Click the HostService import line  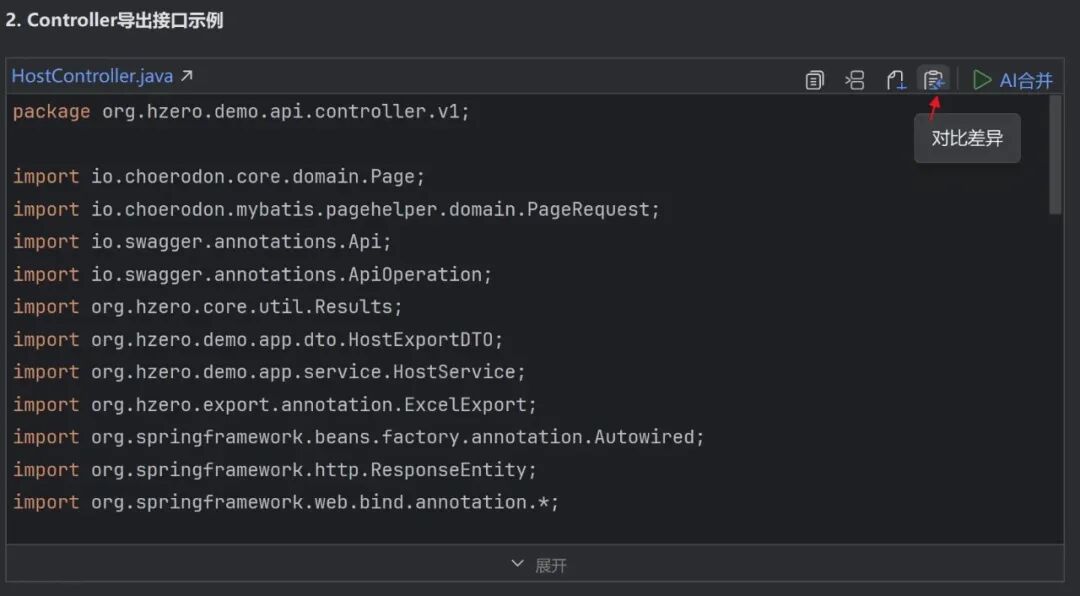[269, 372]
